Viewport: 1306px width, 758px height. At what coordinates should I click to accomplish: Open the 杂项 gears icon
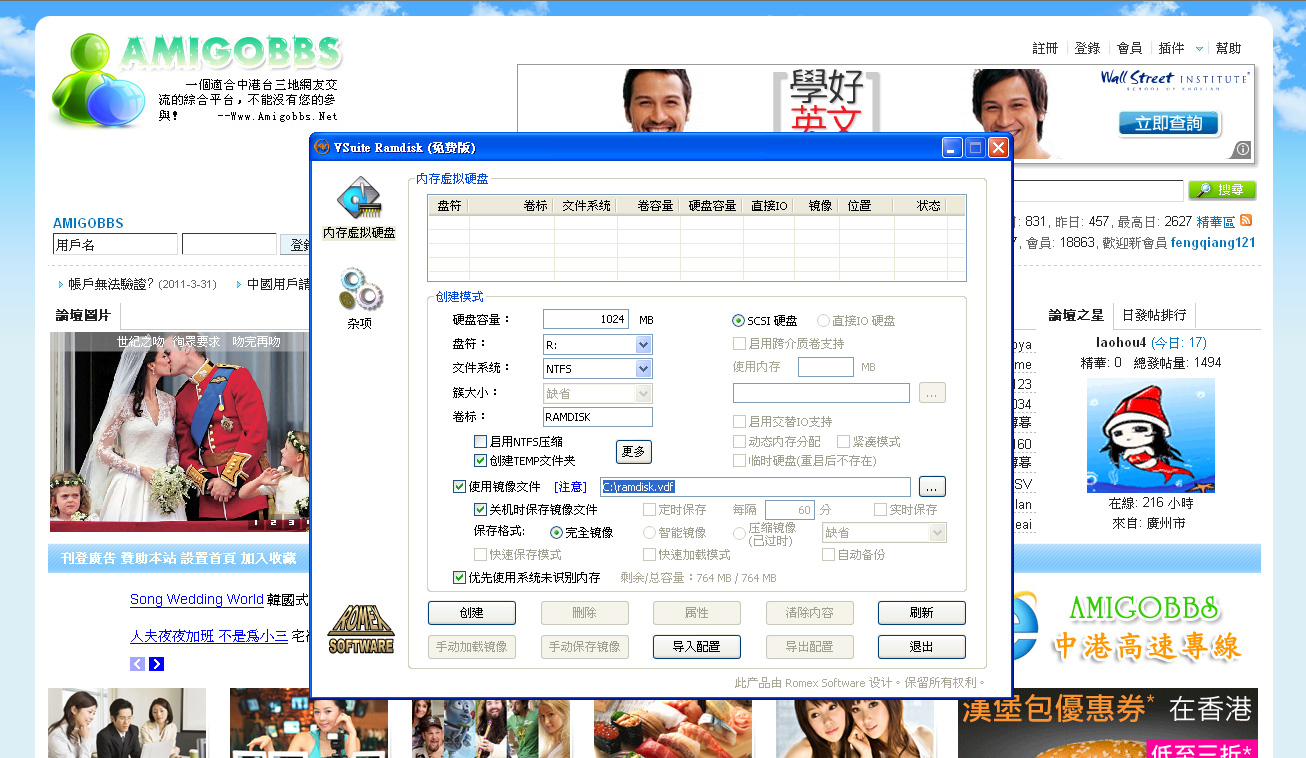(x=359, y=290)
